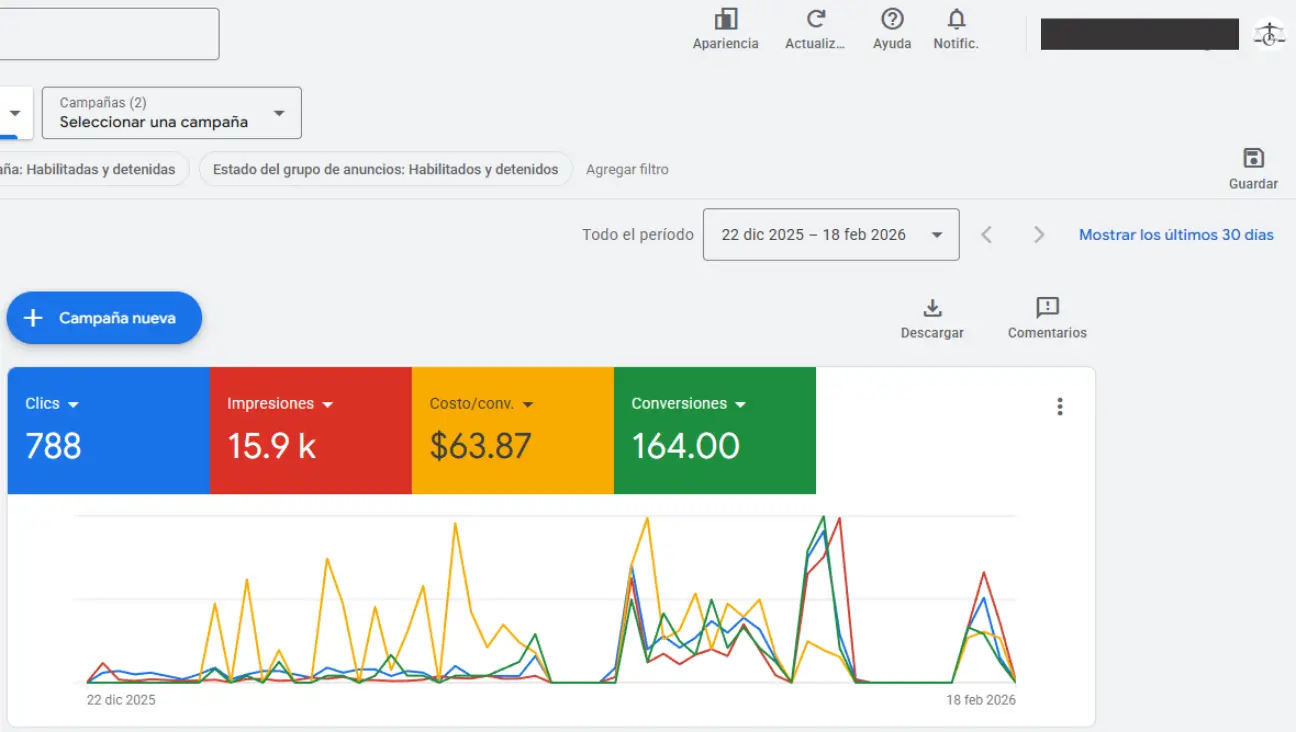Click Mostrar los últimos 30 días link

[1176, 235]
